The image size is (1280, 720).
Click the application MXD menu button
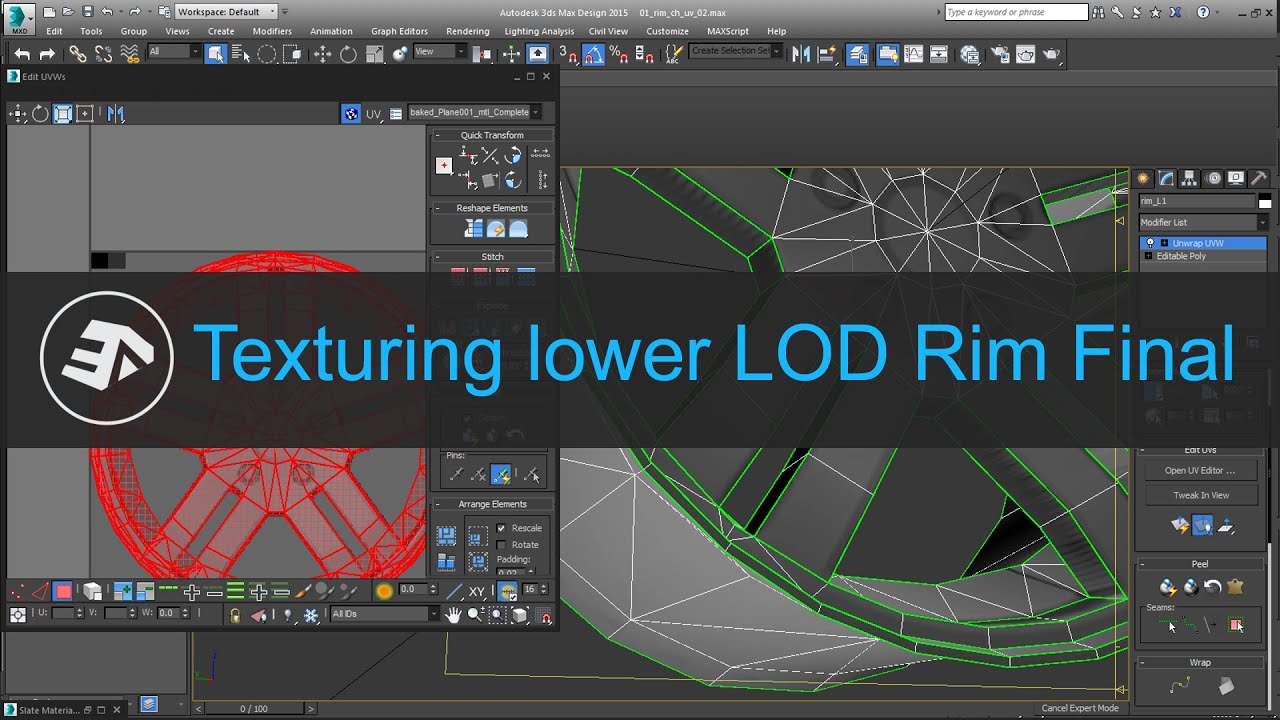tap(19, 17)
